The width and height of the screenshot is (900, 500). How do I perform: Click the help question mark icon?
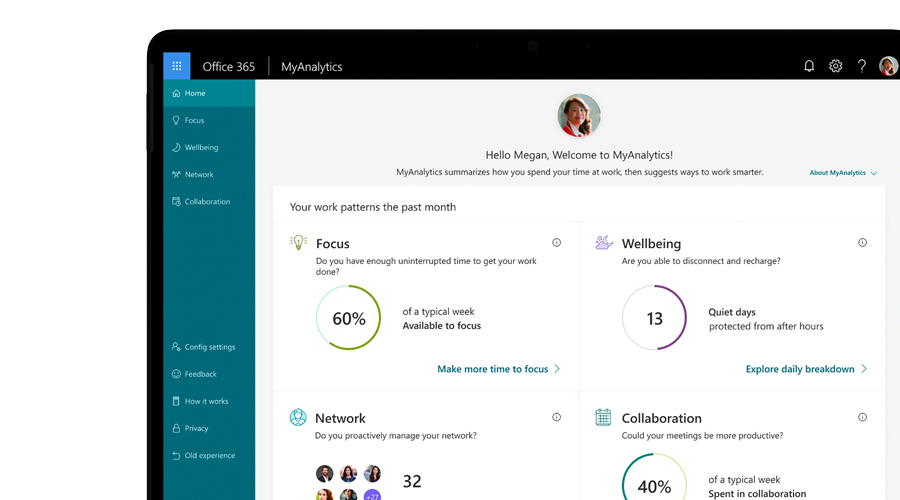click(862, 66)
